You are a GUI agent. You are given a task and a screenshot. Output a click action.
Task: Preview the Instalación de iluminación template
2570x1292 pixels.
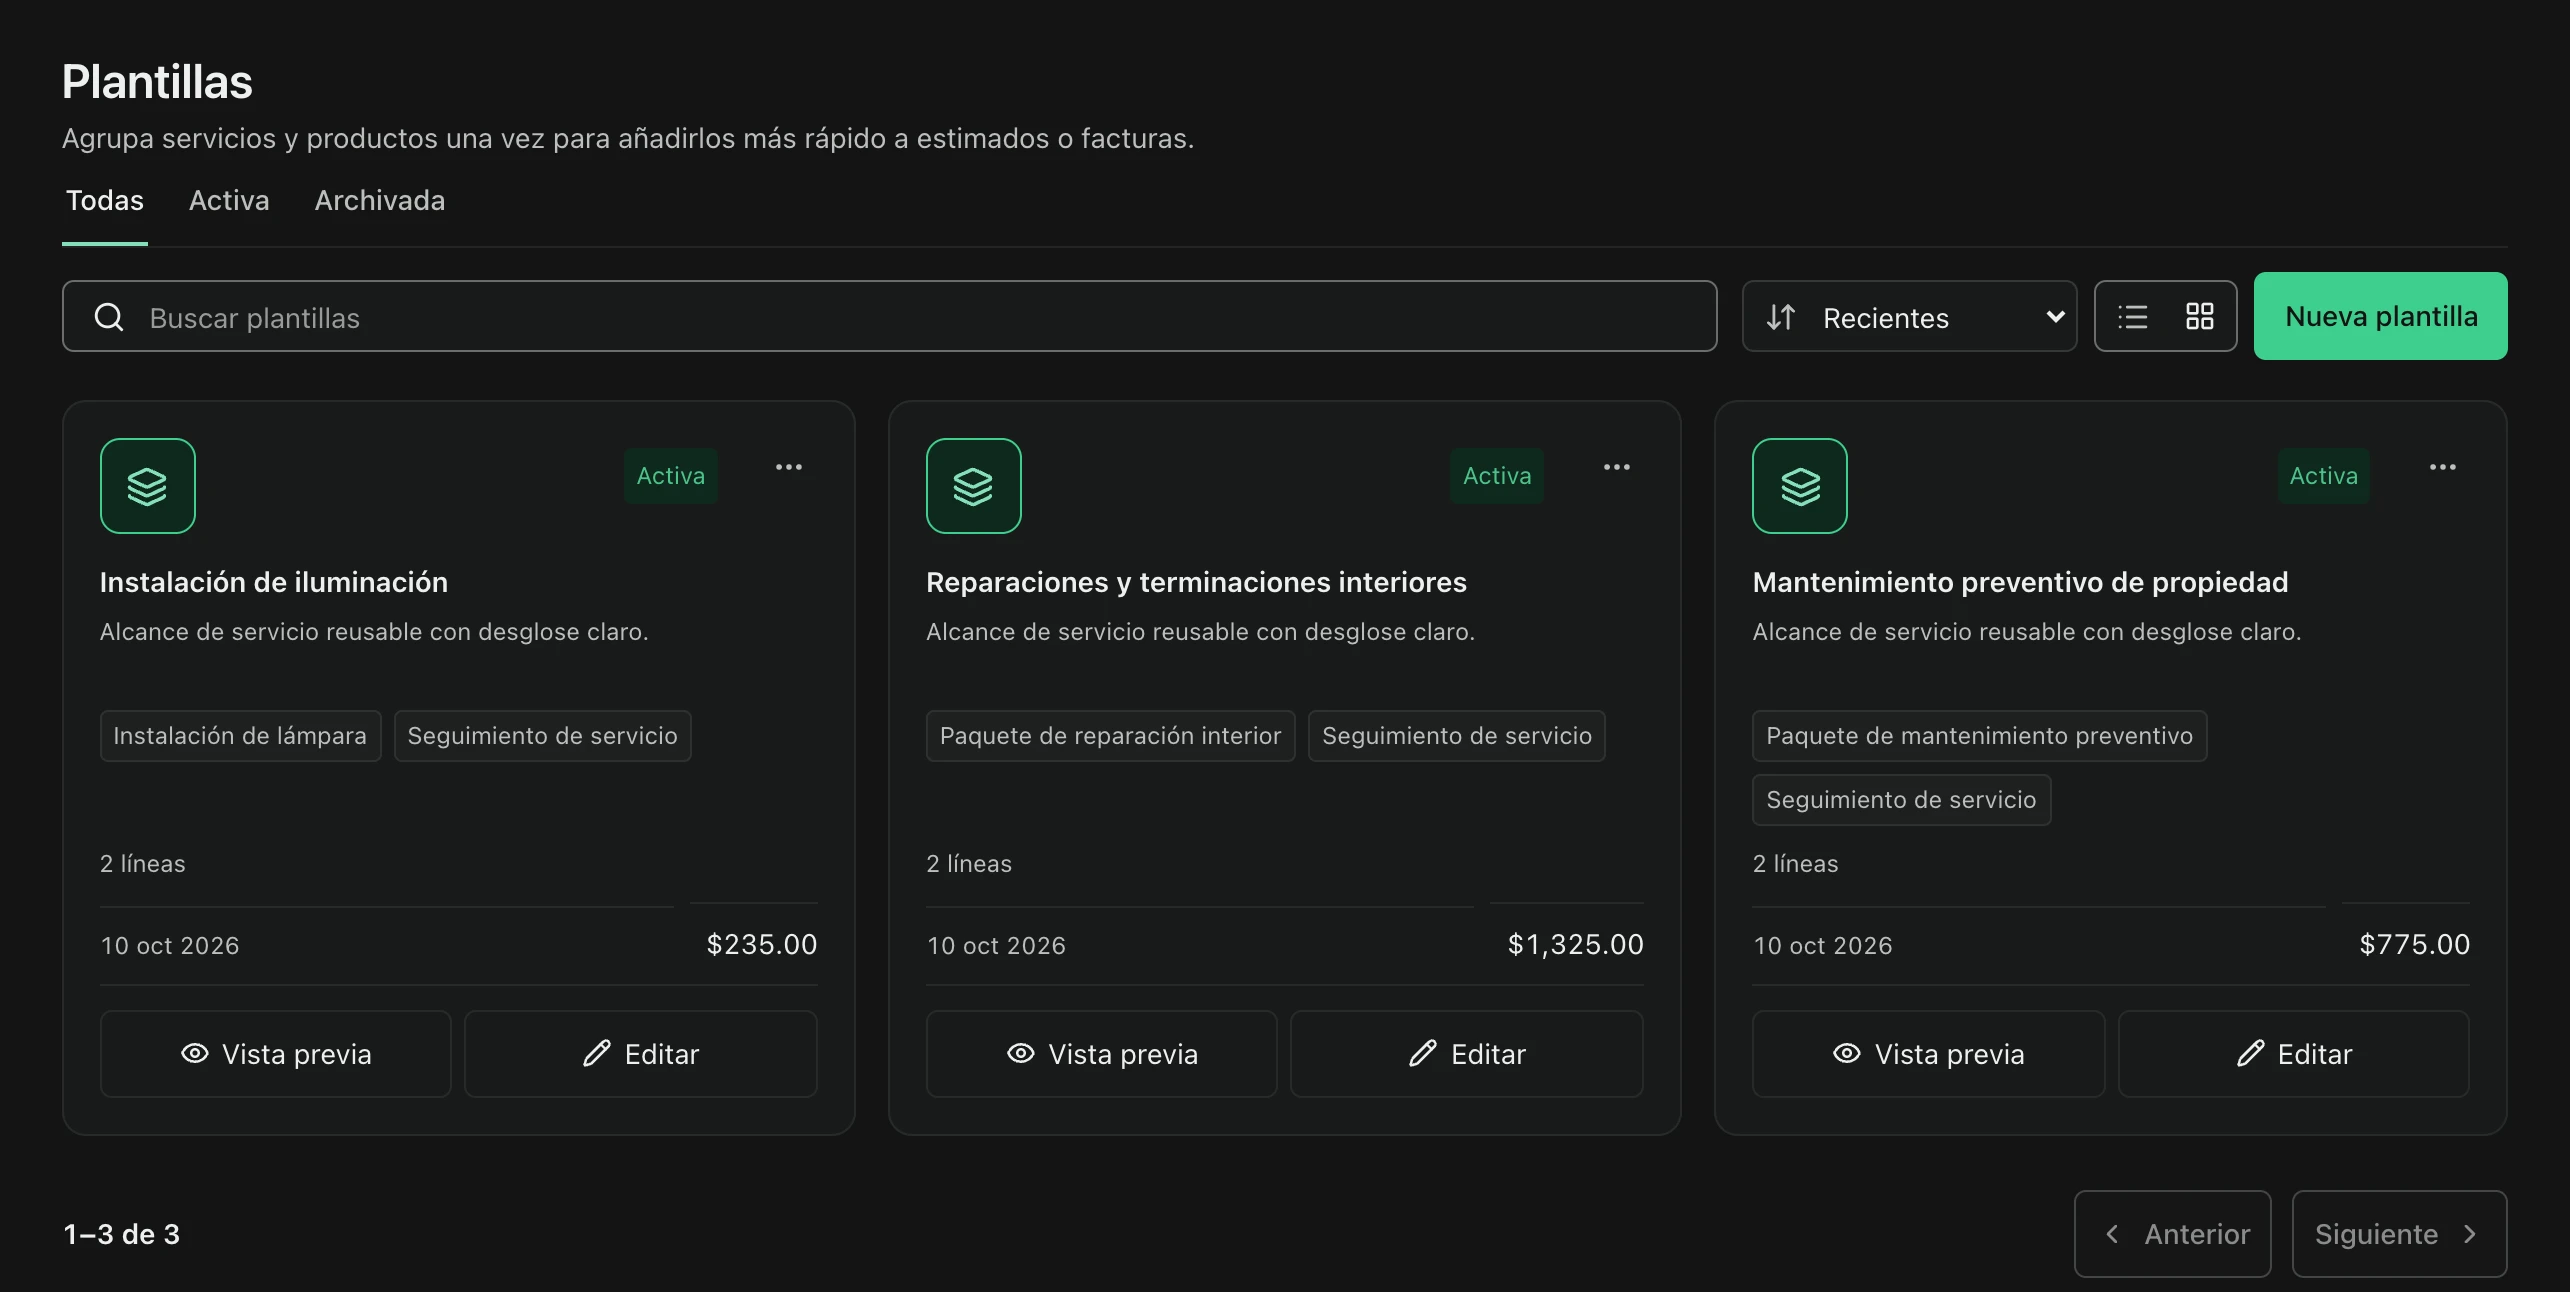tap(276, 1054)
